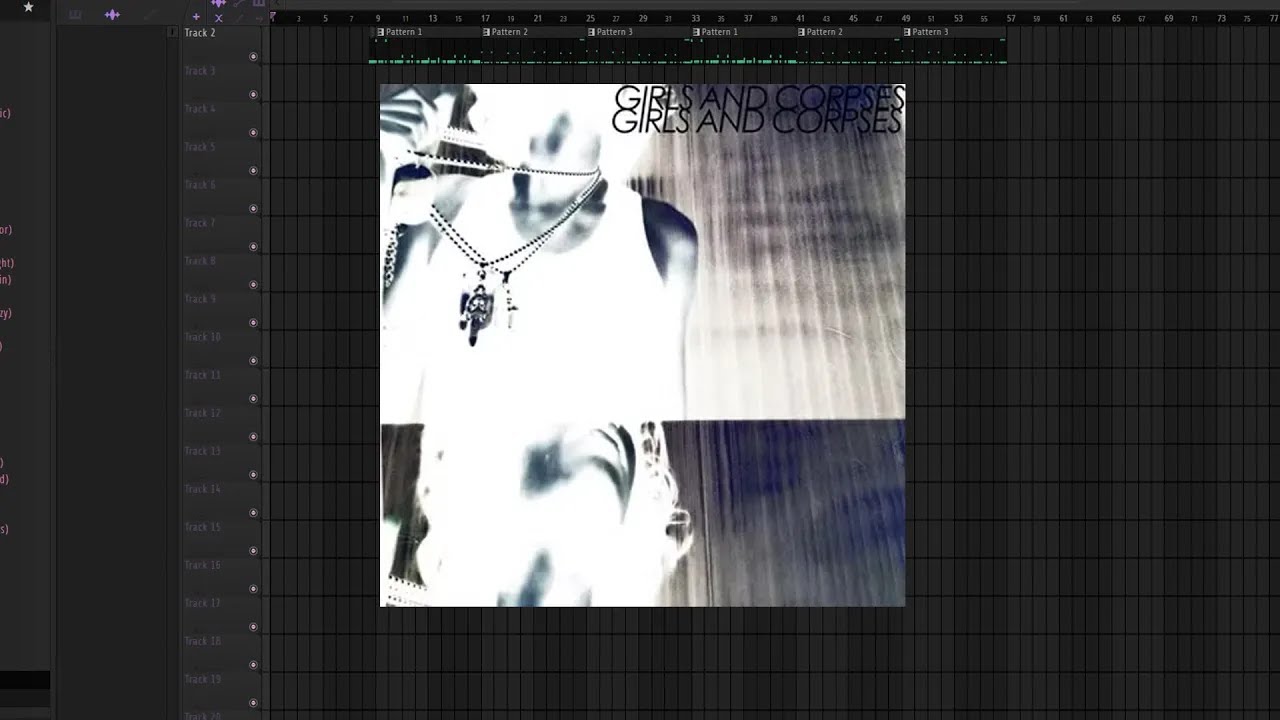Select the Track 16 header label

(202, 565)
